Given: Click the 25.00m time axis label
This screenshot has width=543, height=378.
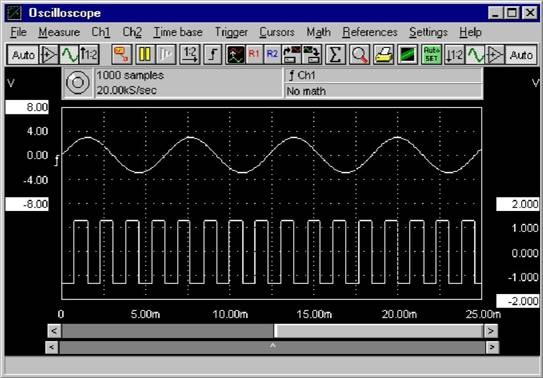Looking at the screenshot, I should 483,314.
